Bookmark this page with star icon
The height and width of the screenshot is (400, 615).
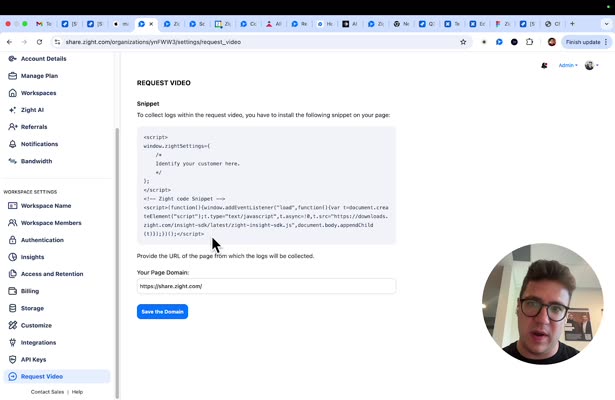click(x=463, y=42)
